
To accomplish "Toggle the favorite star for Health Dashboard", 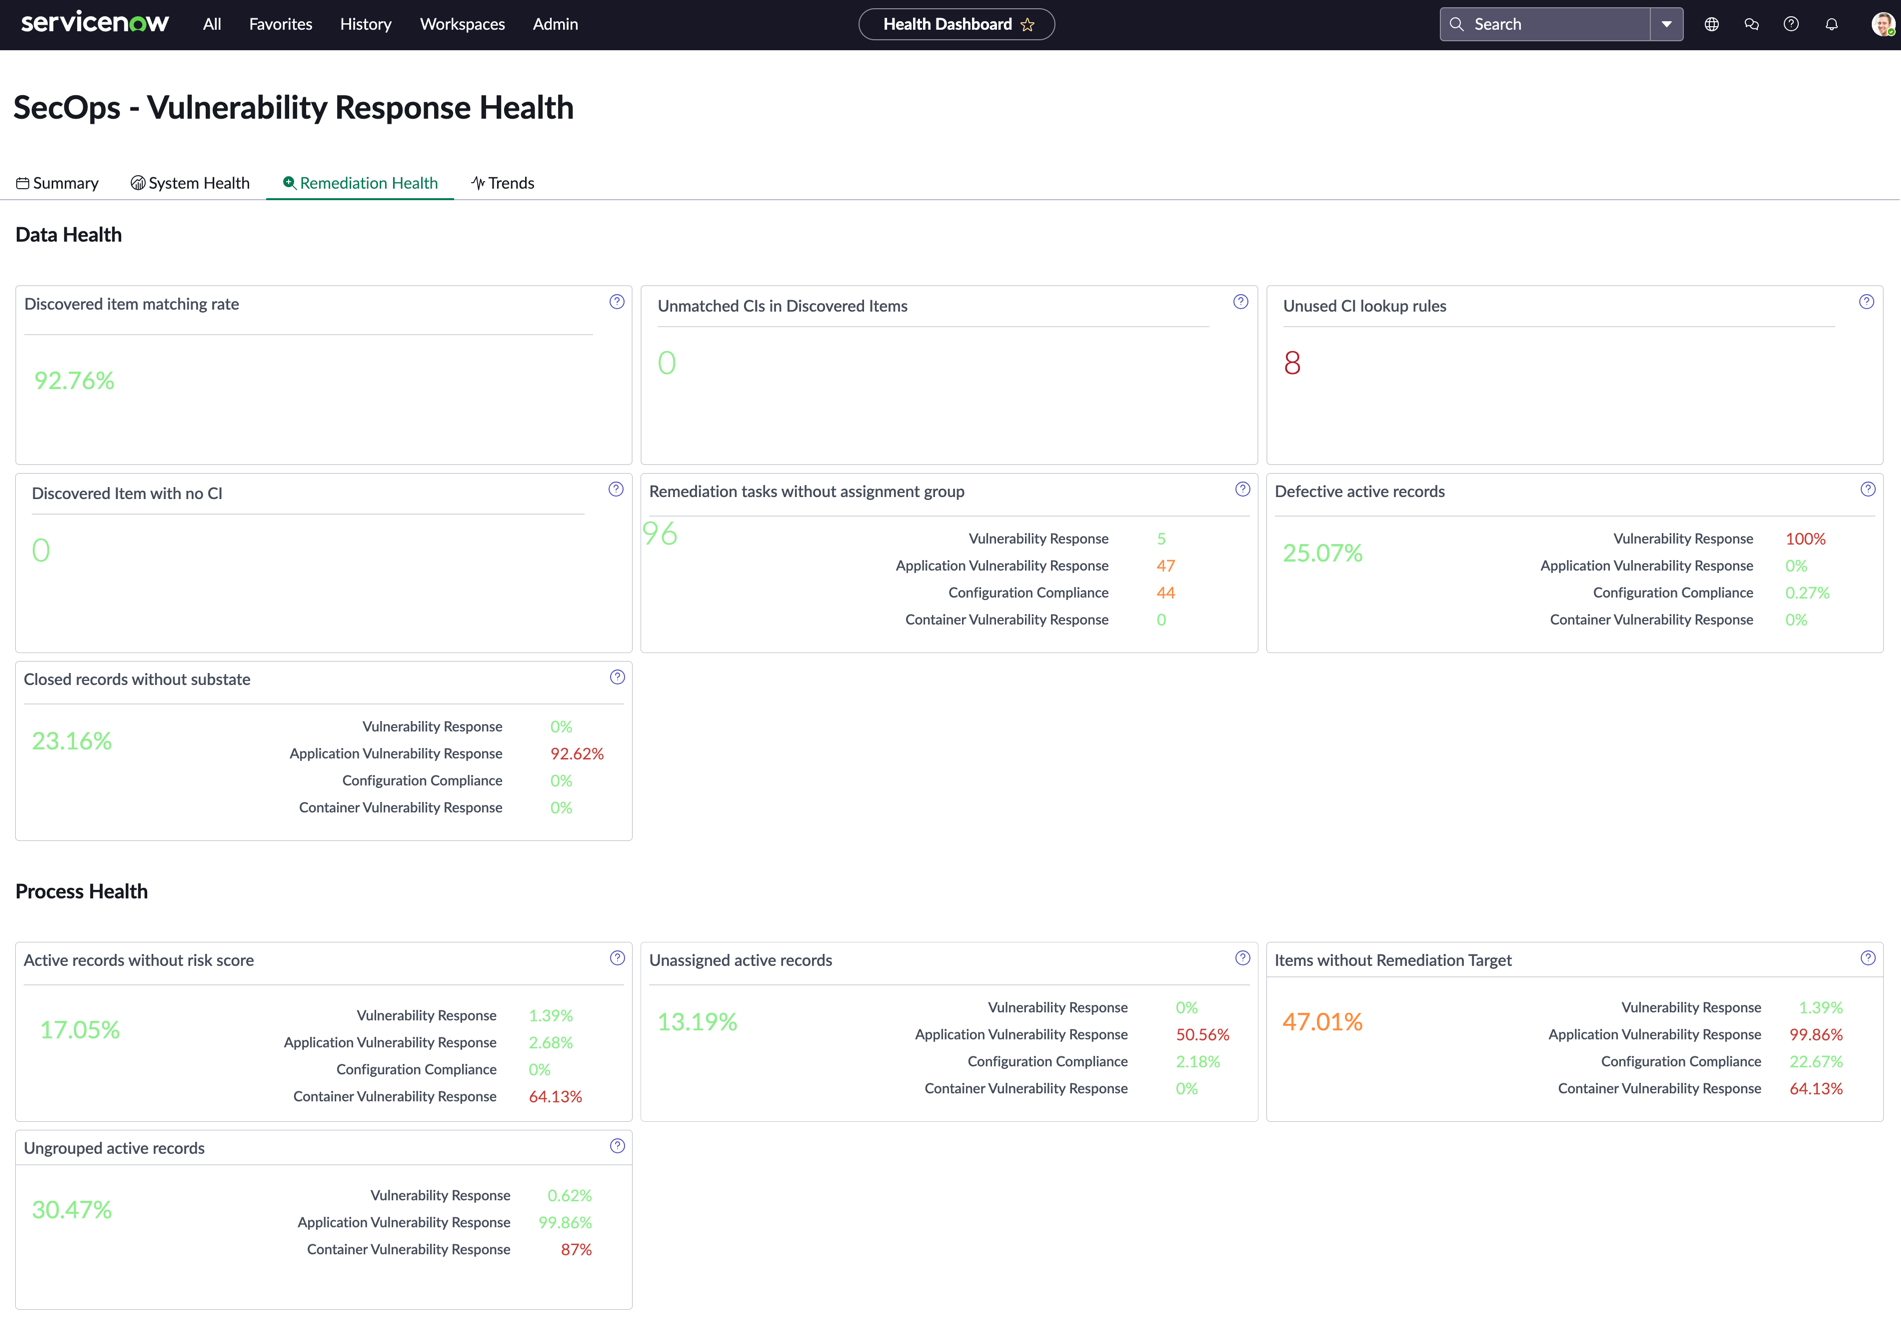I will 1027,24.
